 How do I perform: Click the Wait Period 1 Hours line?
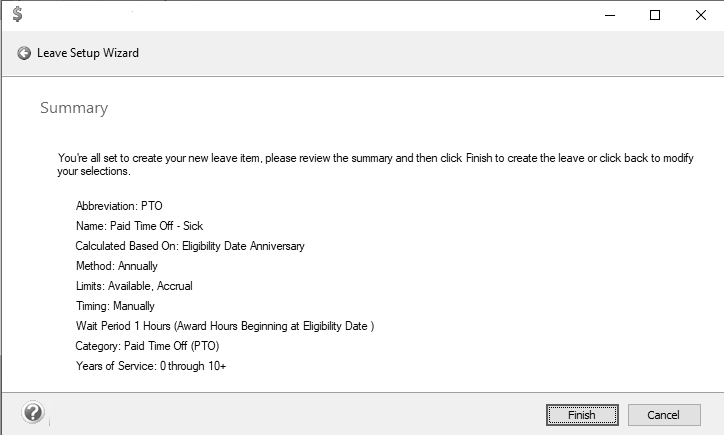(225, 326)
